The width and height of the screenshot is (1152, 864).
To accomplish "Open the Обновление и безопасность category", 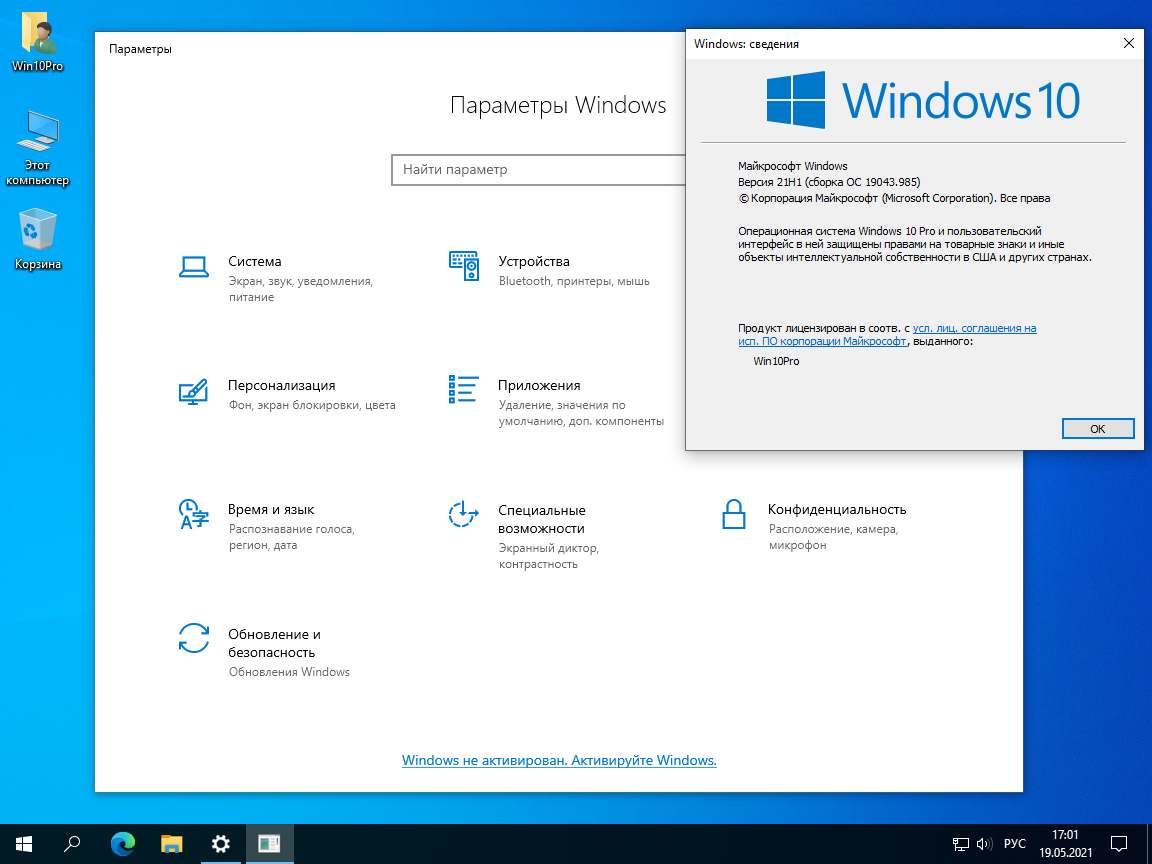I will (x=264, y=652).
